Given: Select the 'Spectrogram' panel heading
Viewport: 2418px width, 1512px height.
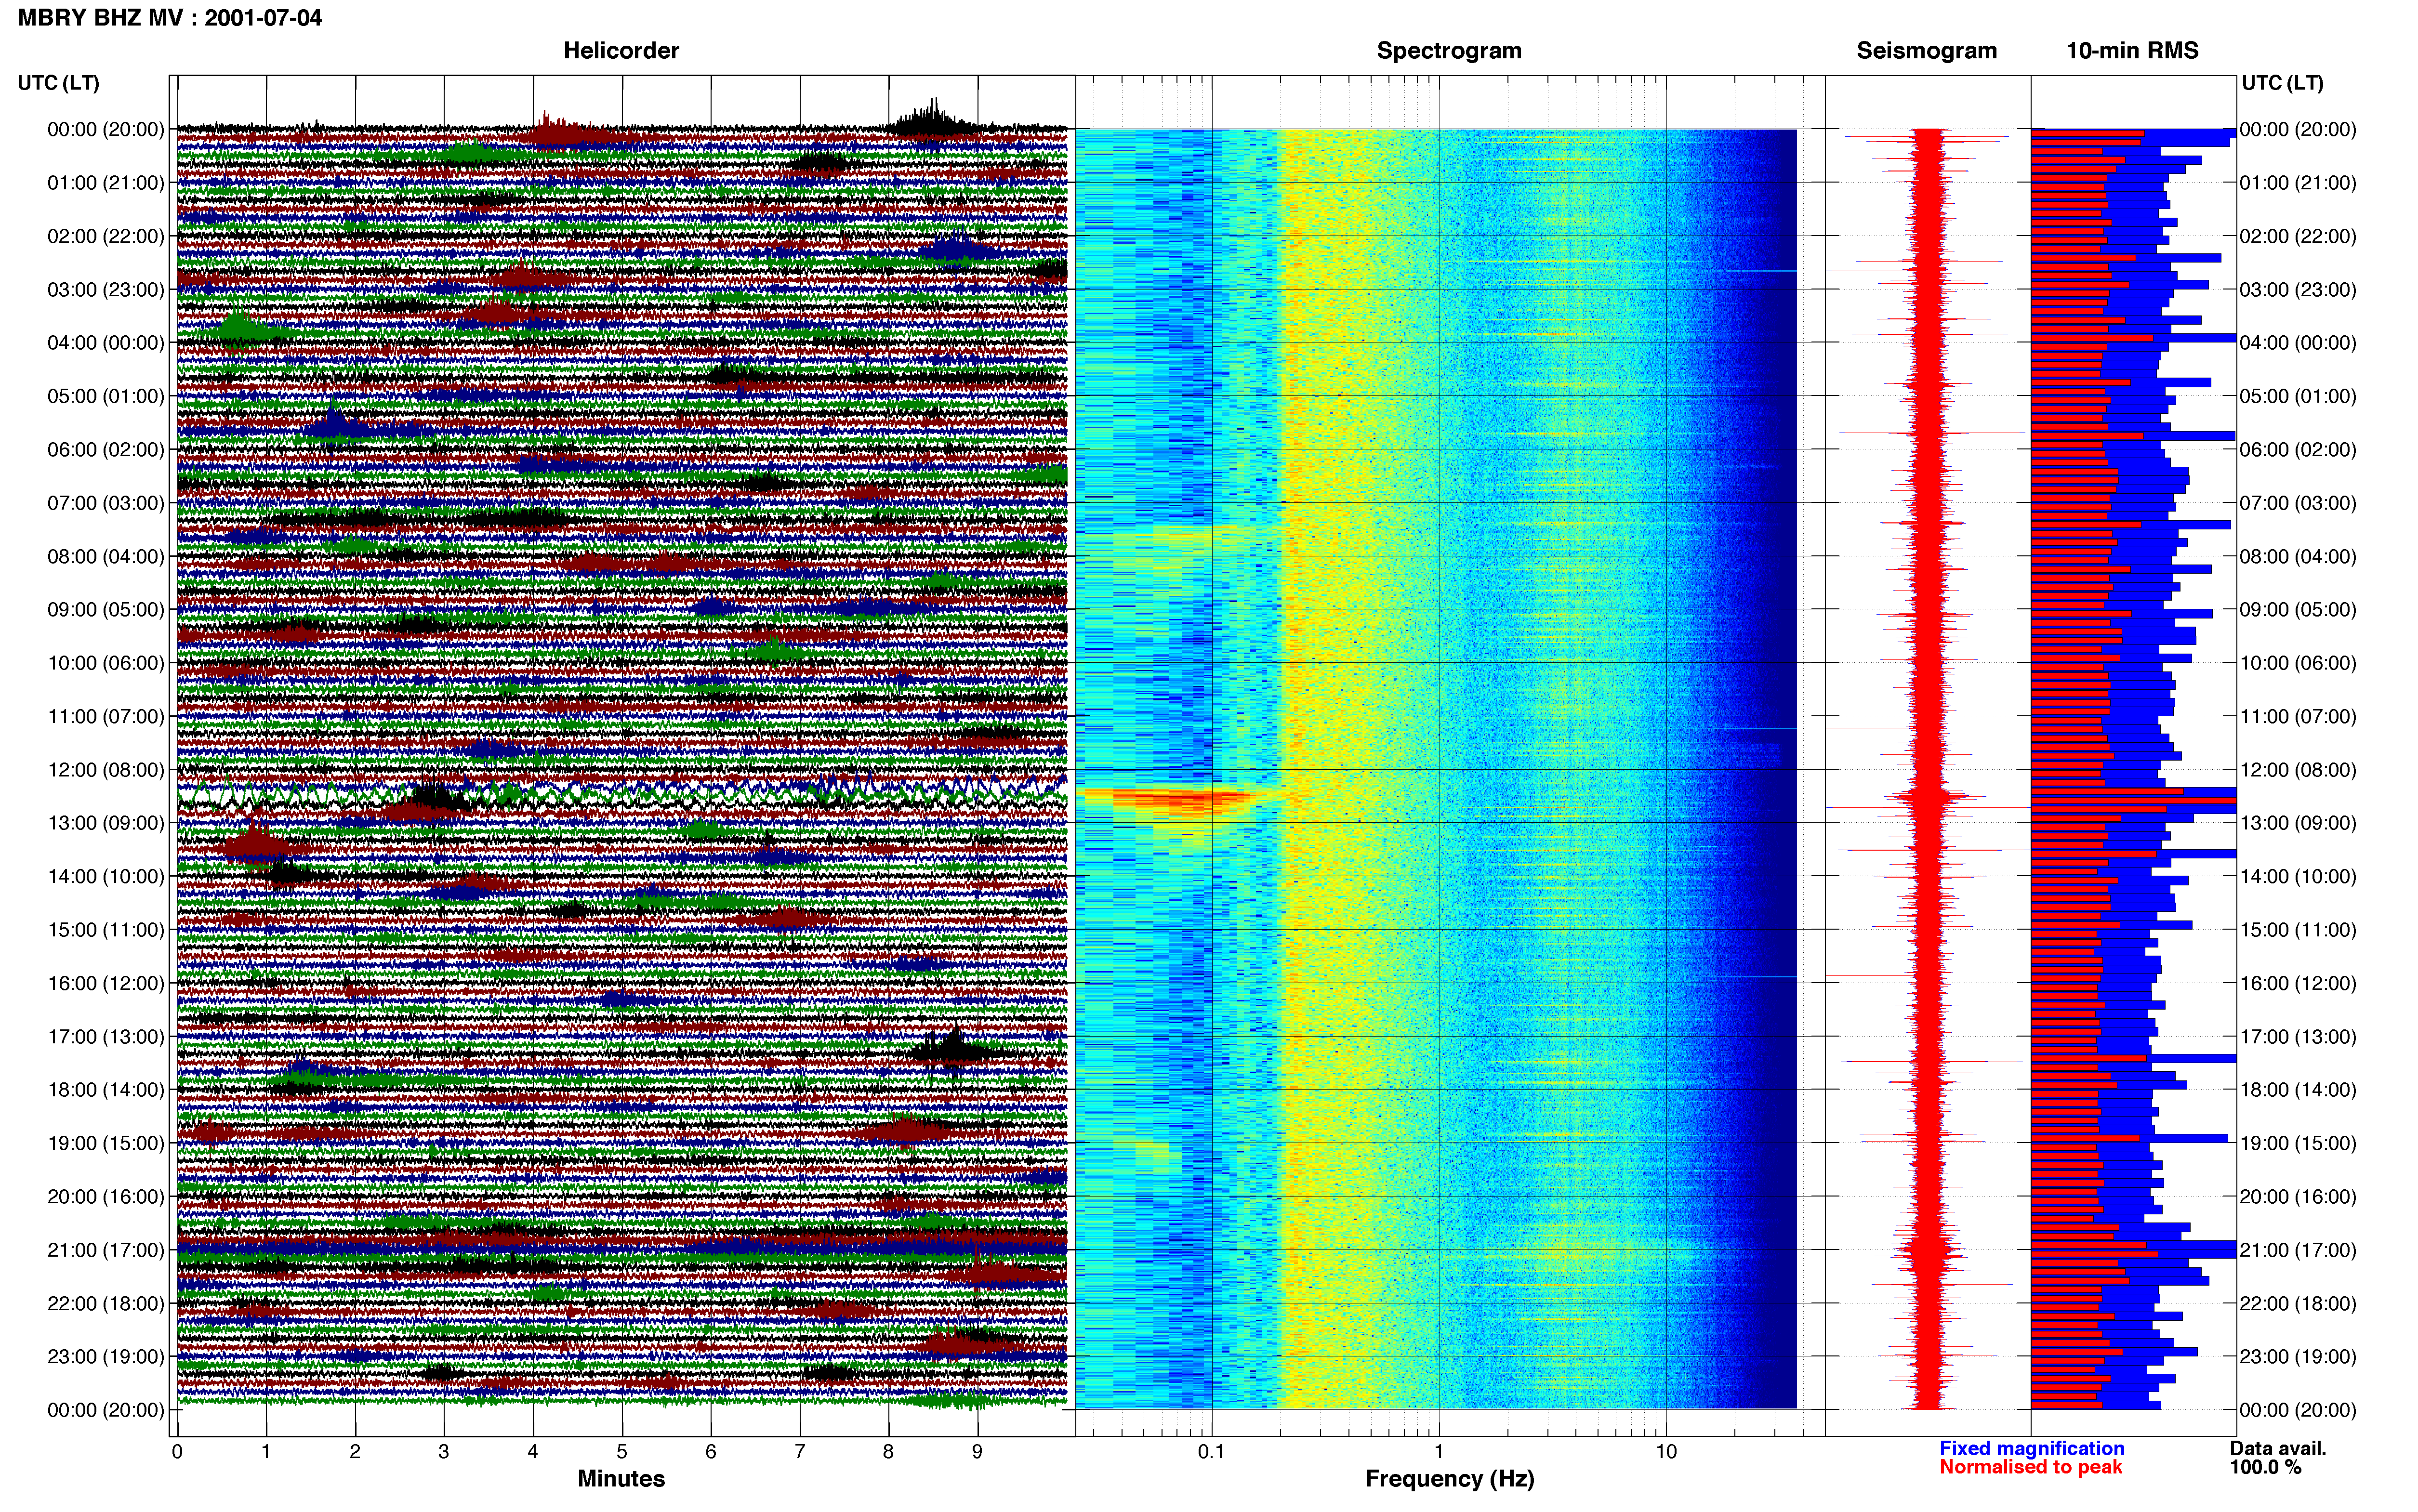Looking at the screenshot, I should 1448,50.
